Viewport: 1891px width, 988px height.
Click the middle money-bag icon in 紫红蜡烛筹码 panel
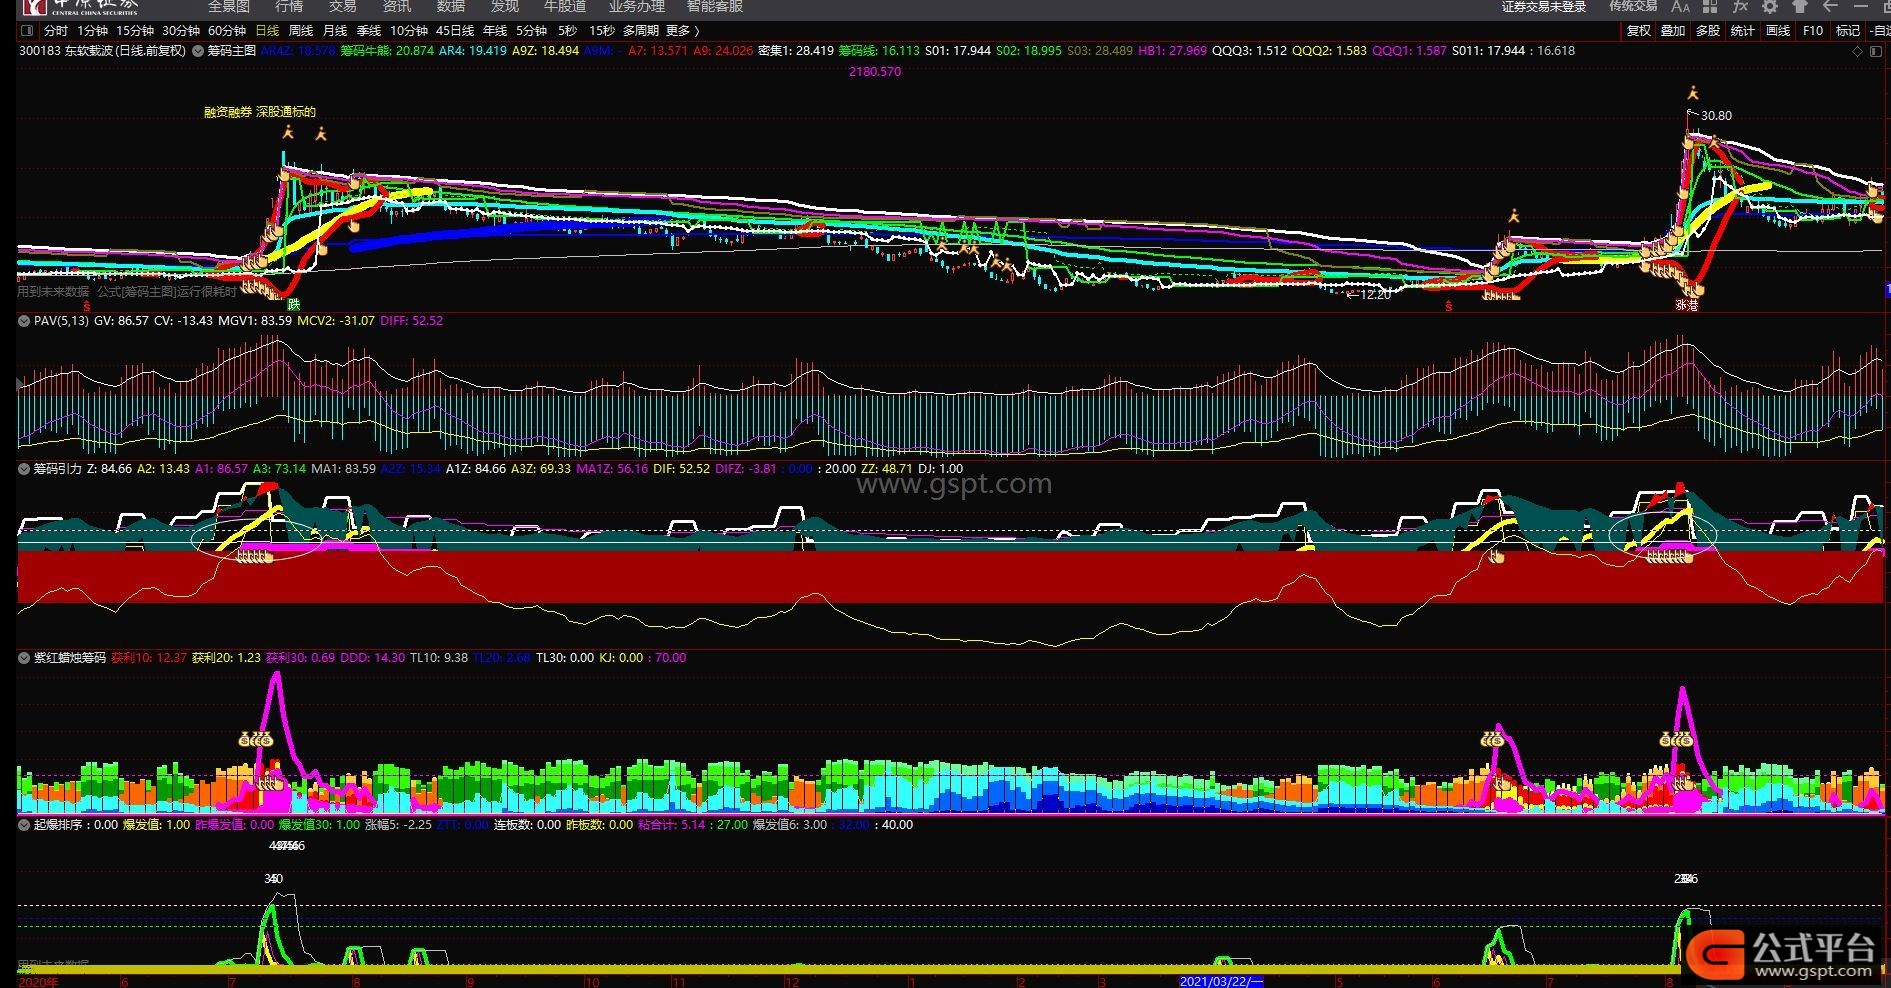(1493, 740)
